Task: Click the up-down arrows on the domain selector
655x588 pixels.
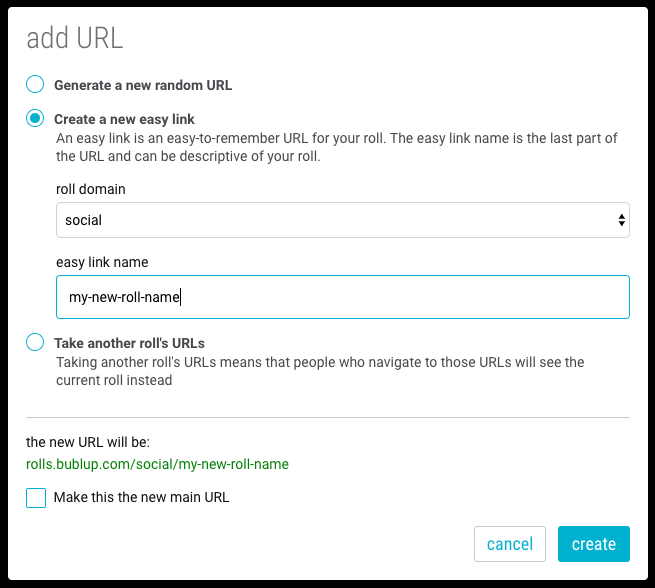Action: (x=622, y=220)
